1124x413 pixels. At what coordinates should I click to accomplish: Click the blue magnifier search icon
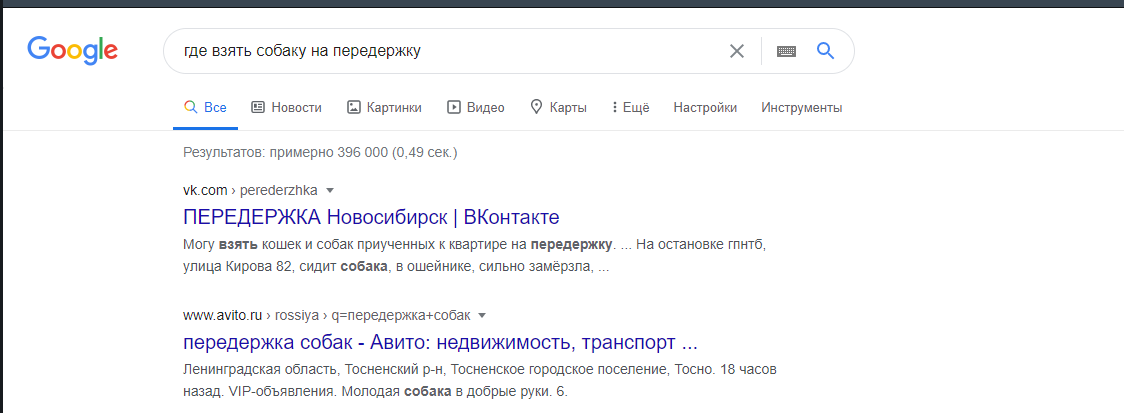826,50
